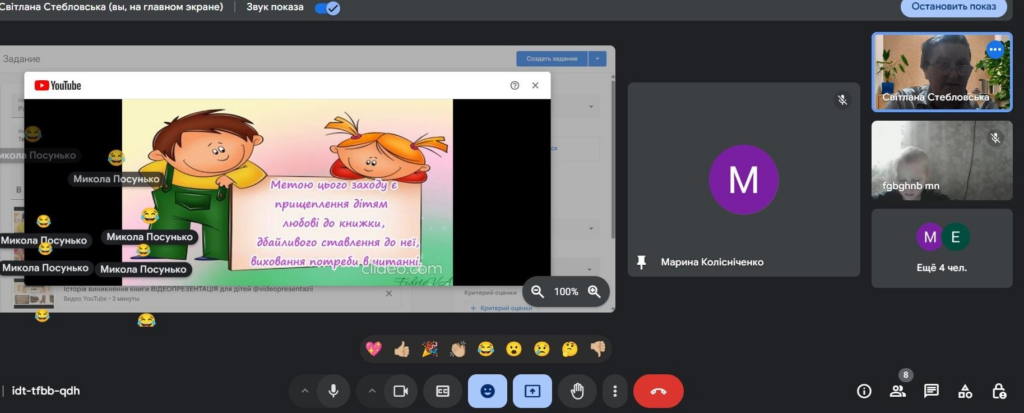Open dropdown arrow next to 'Создать задание'
Viewport: 1024px width, 413px height.
click(598, 59)
